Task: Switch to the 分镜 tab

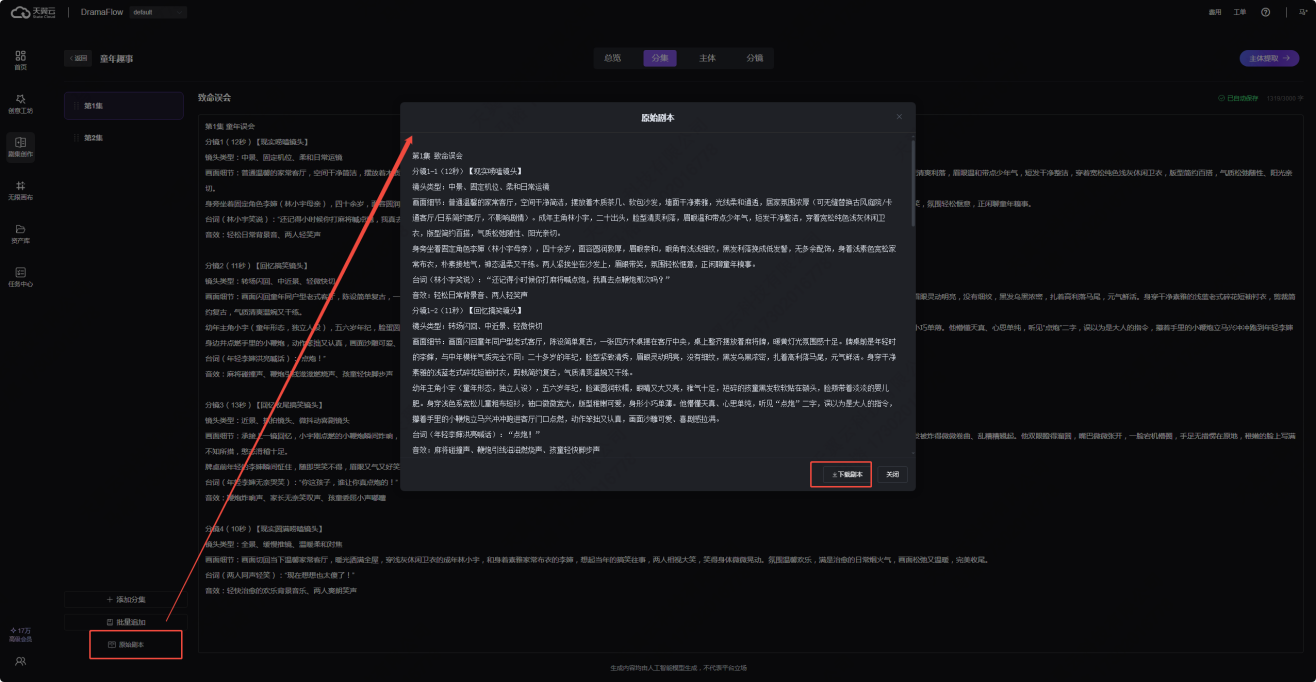Action: coord(754,58)
